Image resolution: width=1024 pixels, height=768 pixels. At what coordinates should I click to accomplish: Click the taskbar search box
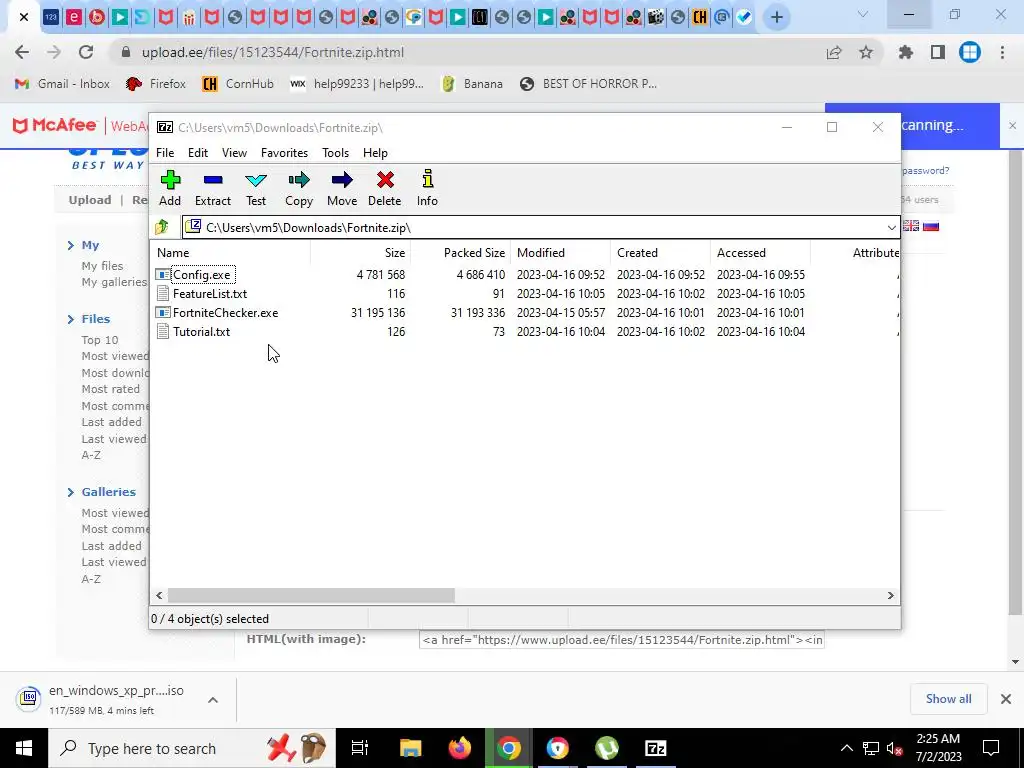coord(192,748)
